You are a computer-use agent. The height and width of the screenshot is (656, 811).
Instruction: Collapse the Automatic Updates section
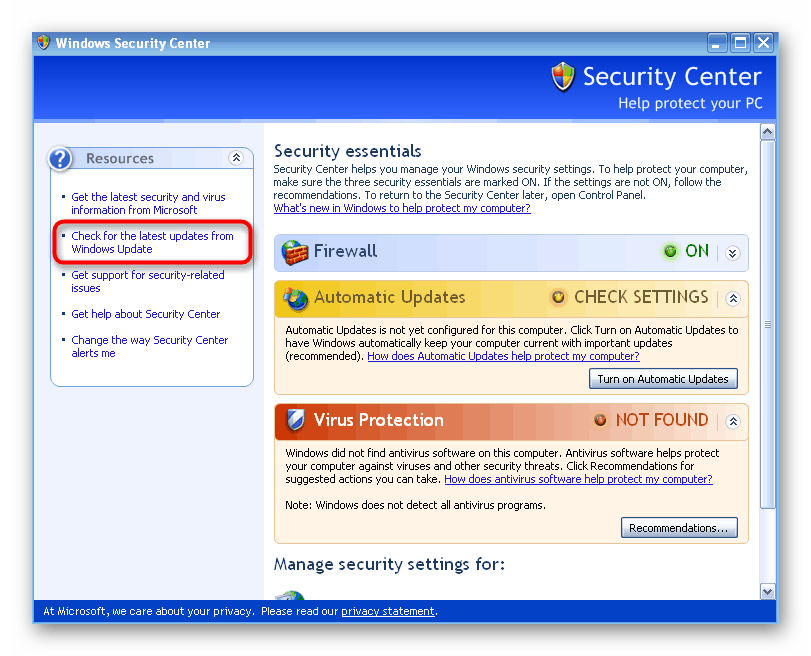732,297
